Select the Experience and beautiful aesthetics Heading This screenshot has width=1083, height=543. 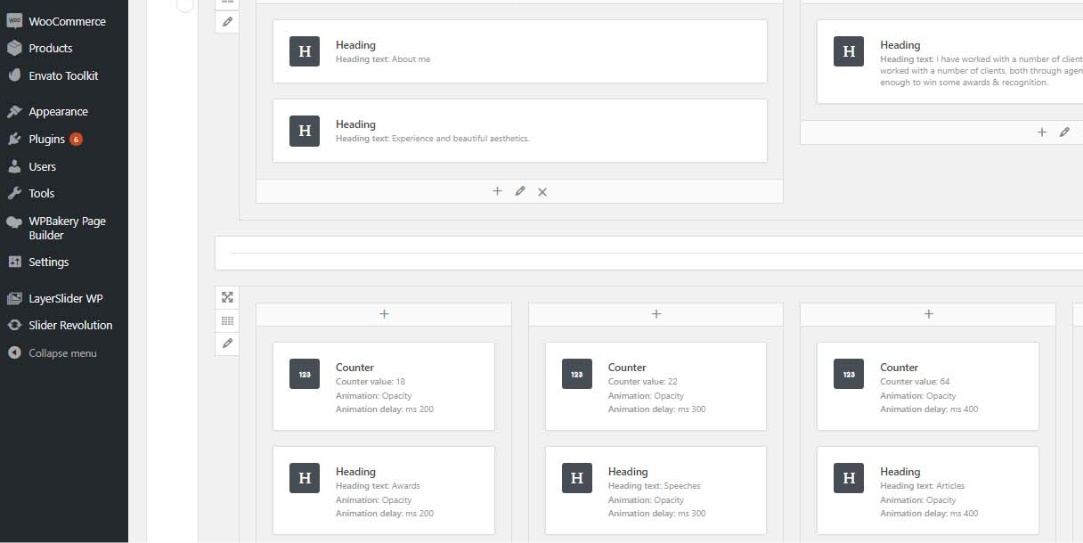[520, 131]
